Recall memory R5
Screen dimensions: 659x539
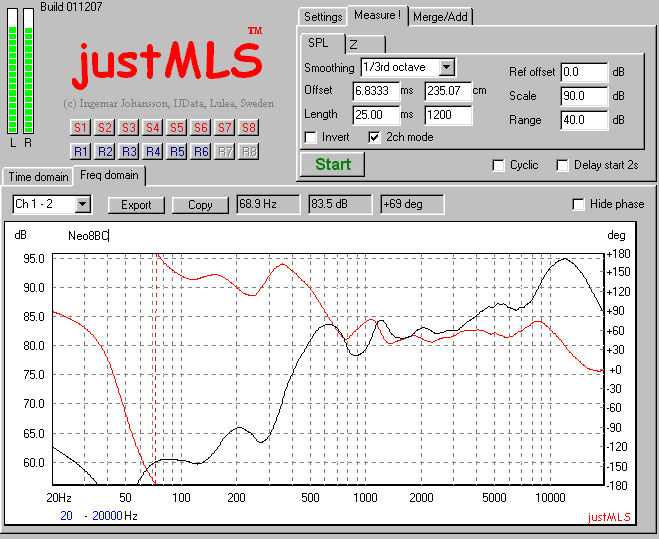tap(177, 151)
